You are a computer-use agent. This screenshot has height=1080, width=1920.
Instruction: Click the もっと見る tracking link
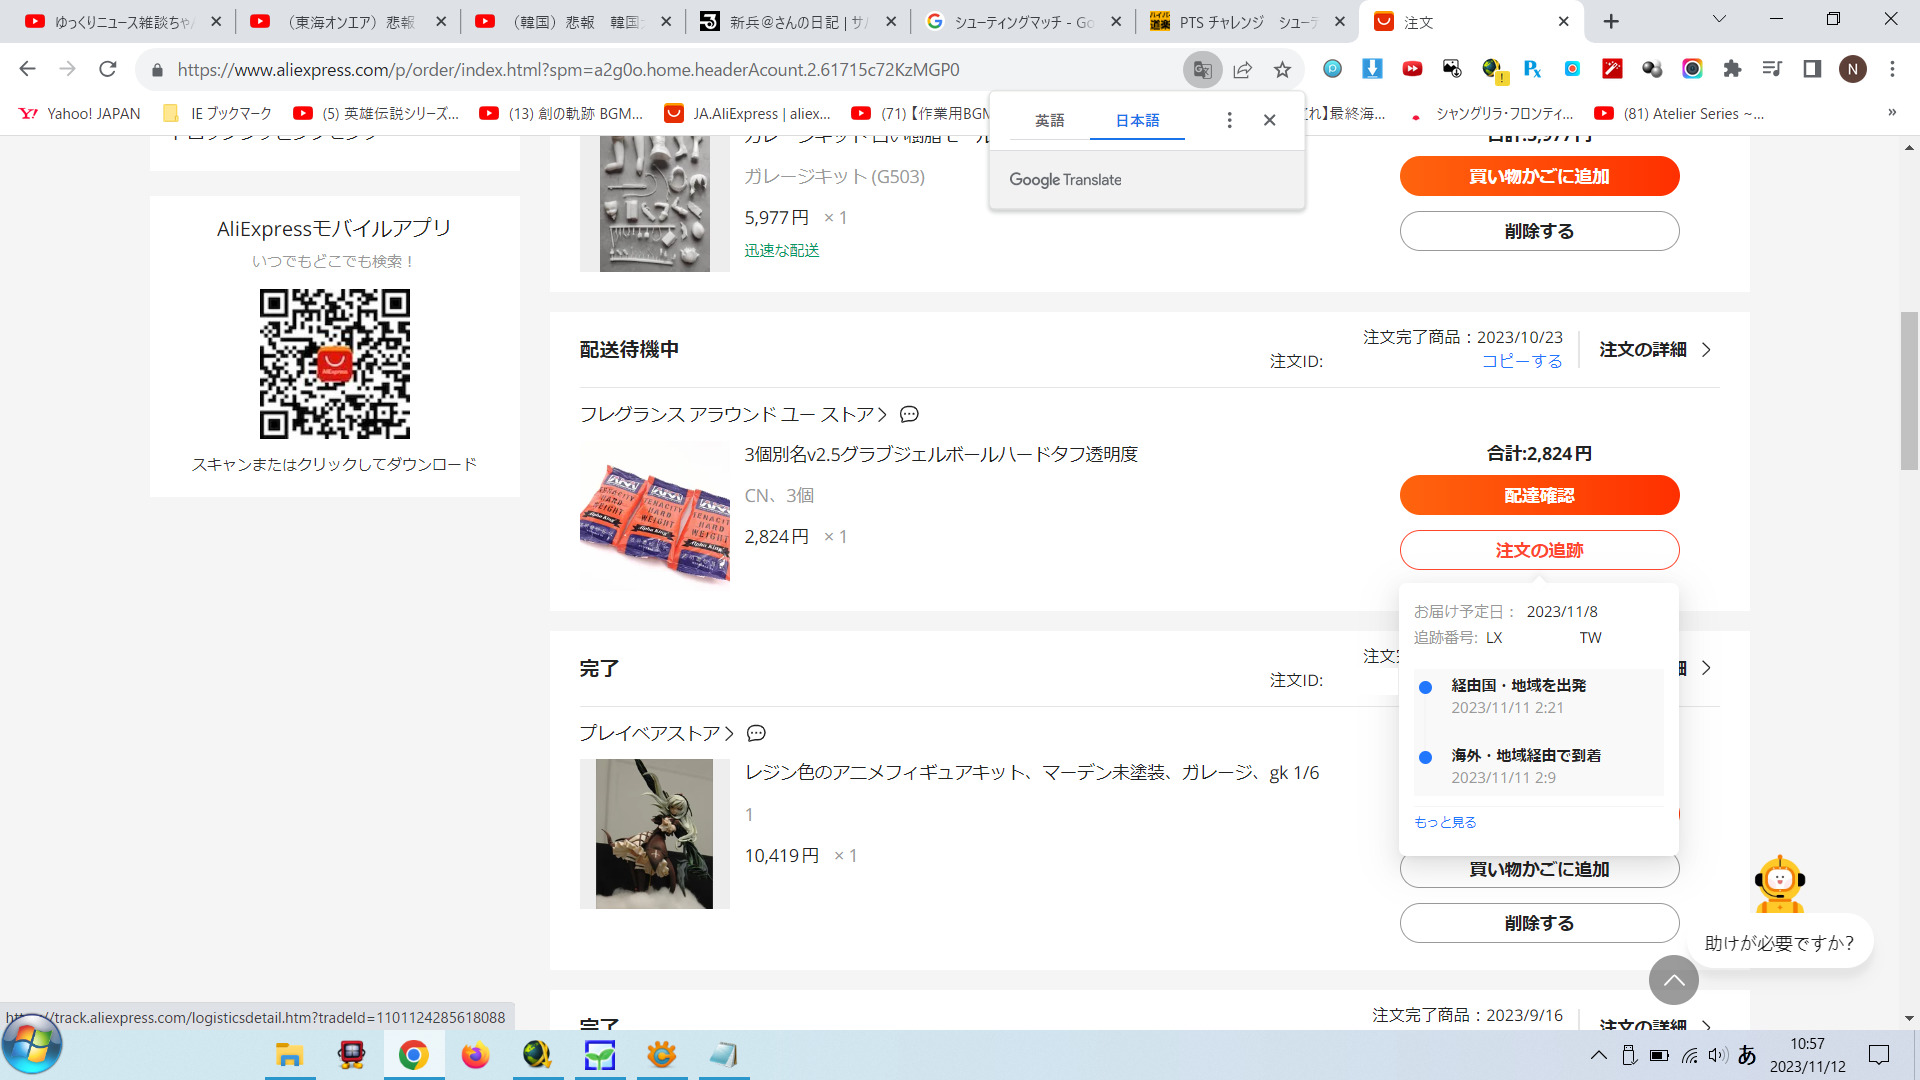pyautogui.click(x=1445, y=822)
